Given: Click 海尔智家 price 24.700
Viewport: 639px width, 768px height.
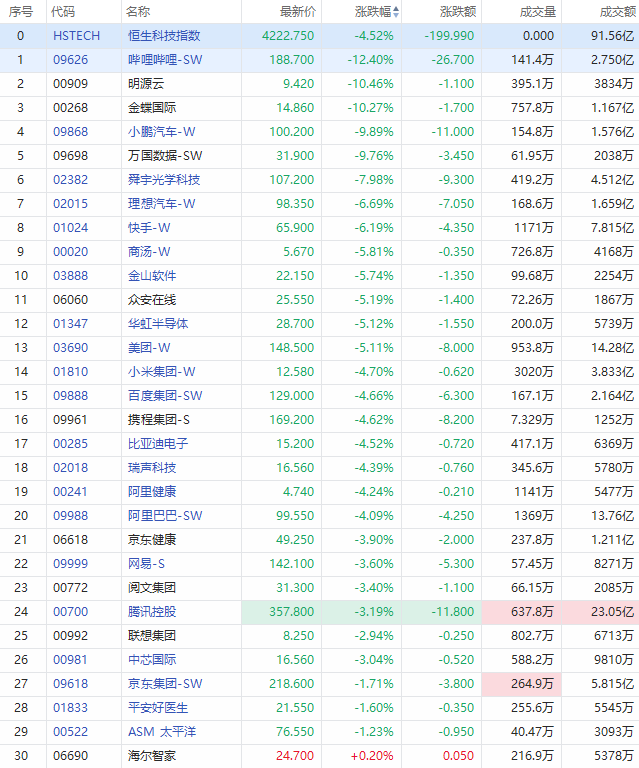Looking at the screenshot, I should [x=295, y=756].
